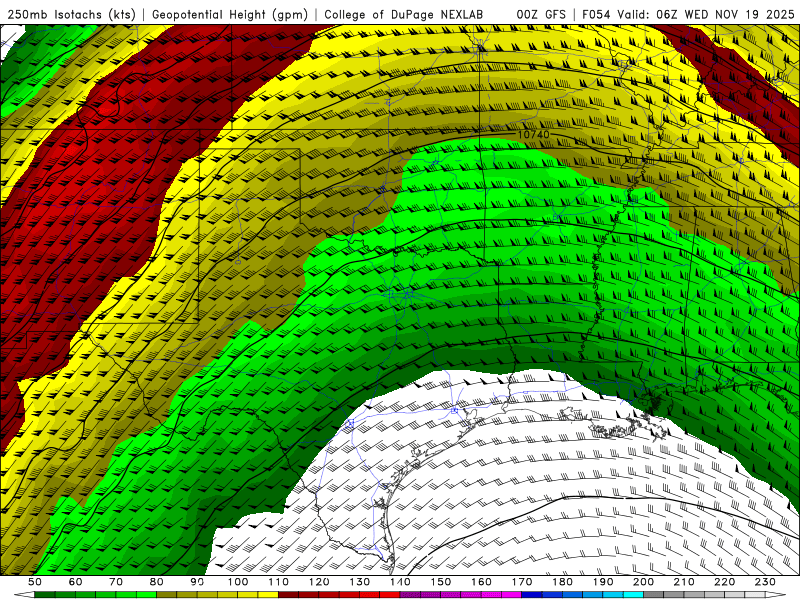Click the '200' legend value
The width and height of the screenshot is (800, 600).
click(643, 582)
